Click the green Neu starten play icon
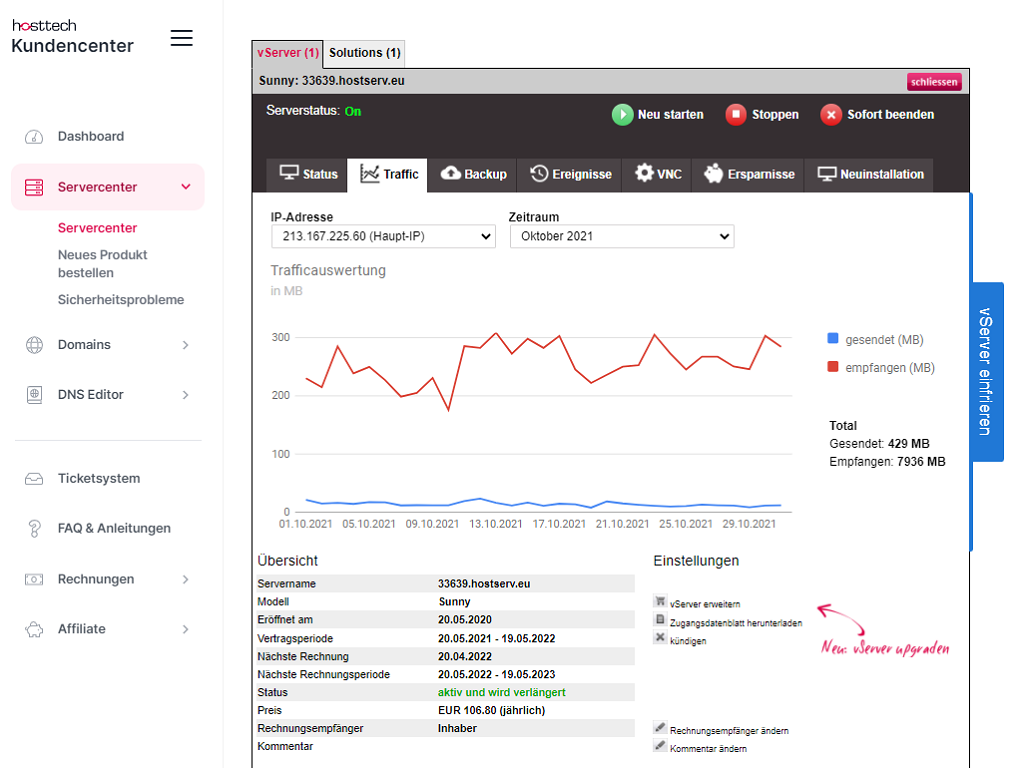 point(622,115)
